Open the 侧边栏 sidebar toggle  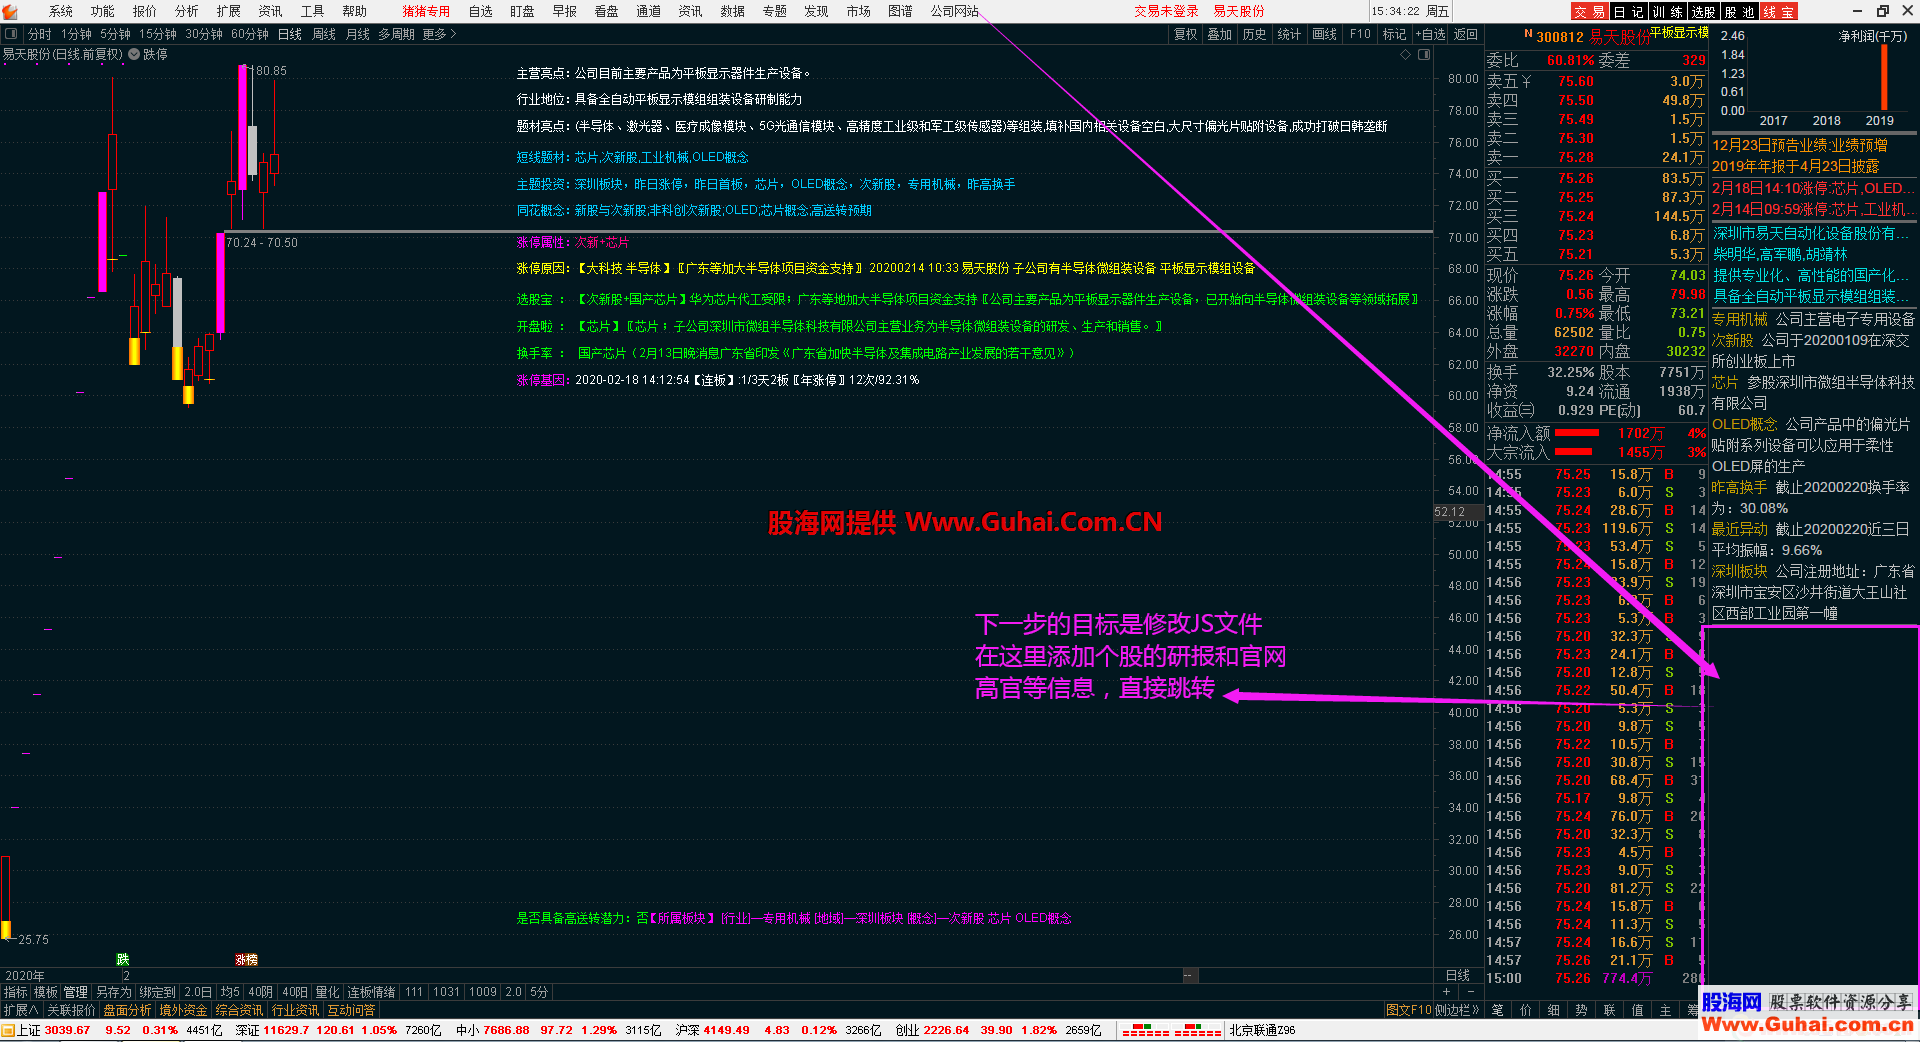(1457, 1010)
